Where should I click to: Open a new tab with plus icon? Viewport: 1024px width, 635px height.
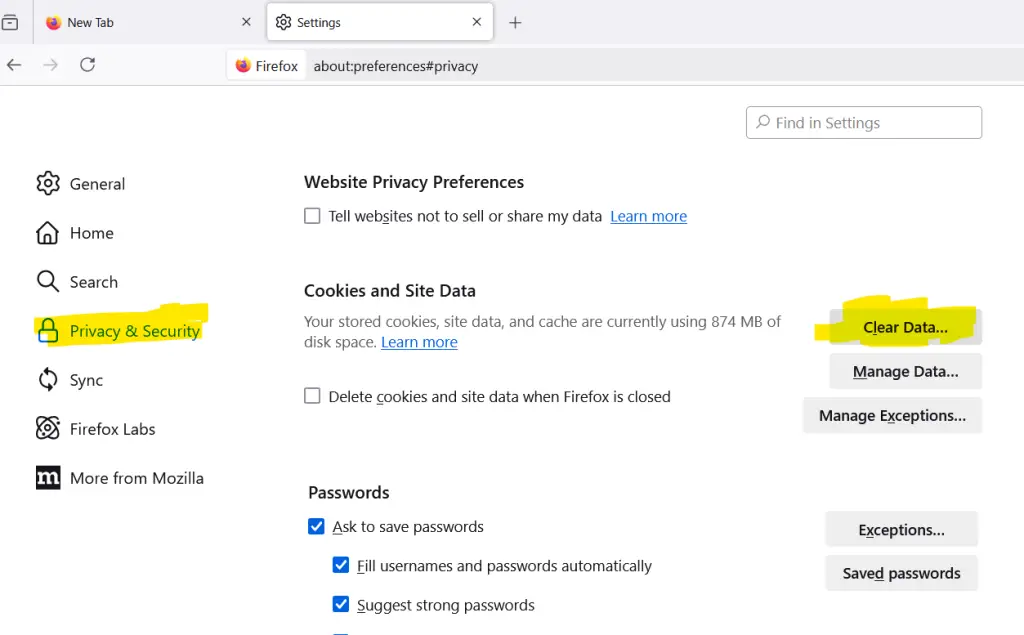(x=515, y=23)
